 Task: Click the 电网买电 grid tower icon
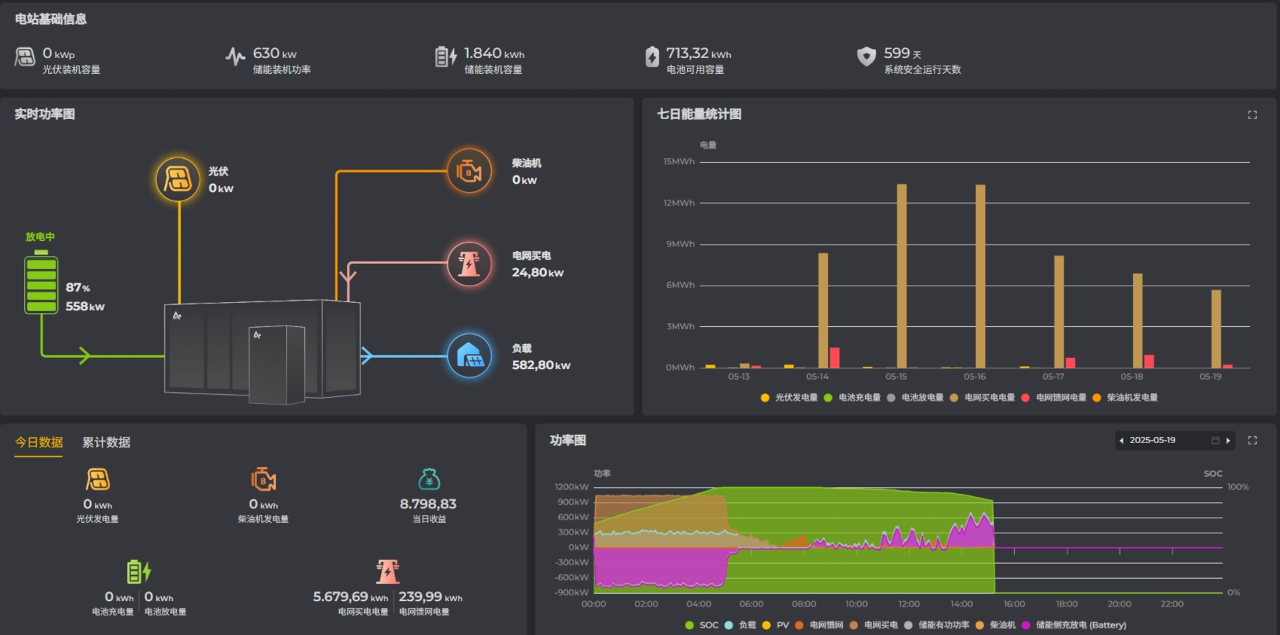pos(469,264)
